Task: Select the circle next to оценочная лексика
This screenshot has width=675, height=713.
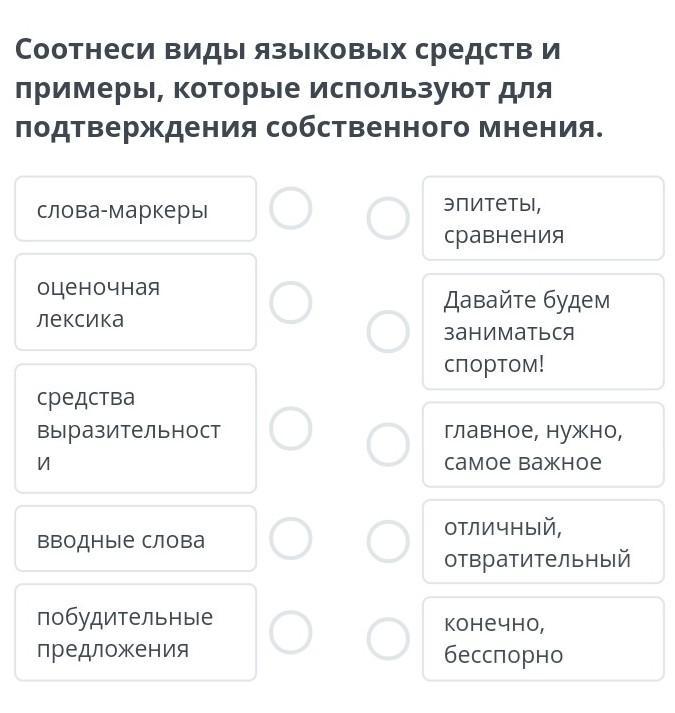Action: tap(291, 302)
